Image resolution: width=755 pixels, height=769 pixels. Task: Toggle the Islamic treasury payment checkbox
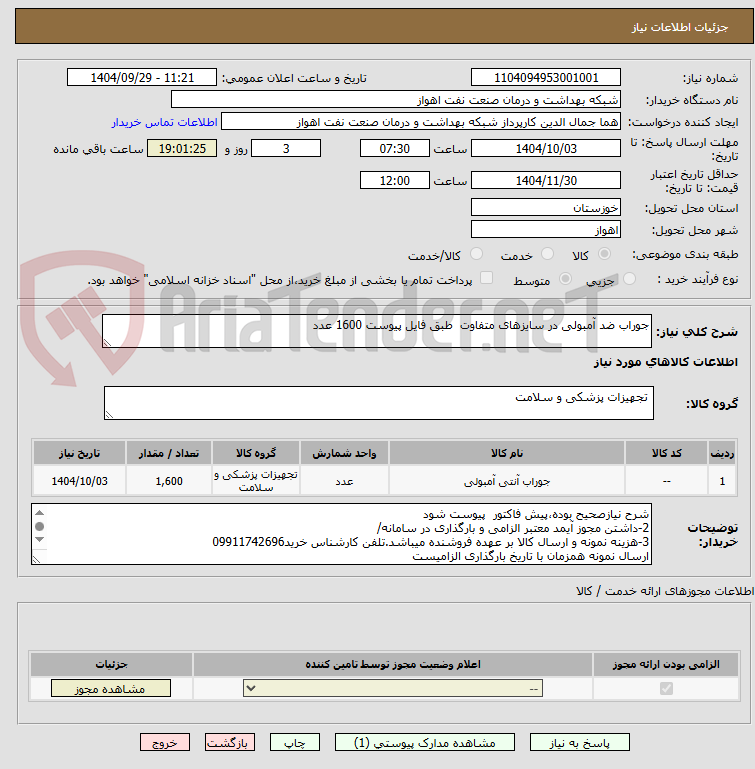486,278
